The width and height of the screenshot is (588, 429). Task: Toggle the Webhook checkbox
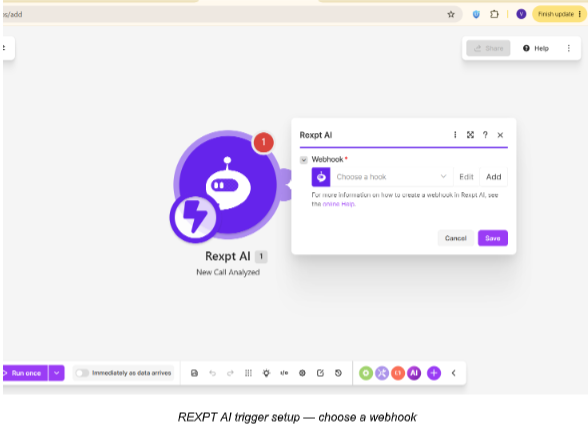click(304, 160)
